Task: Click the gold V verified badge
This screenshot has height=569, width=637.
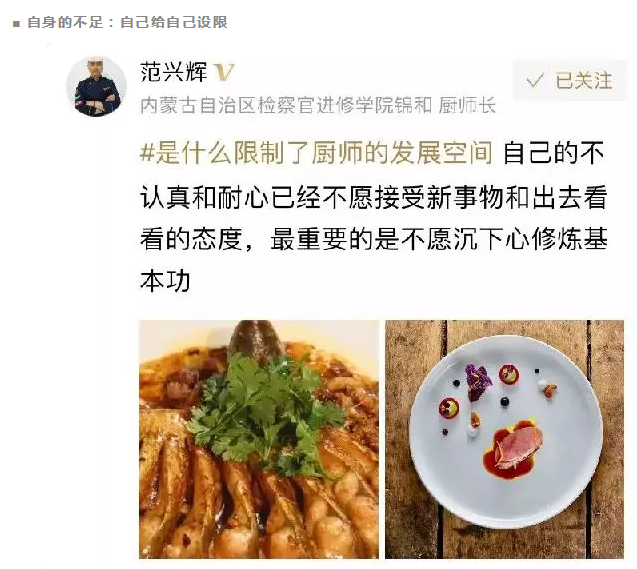Action: [x=224, y=72]
